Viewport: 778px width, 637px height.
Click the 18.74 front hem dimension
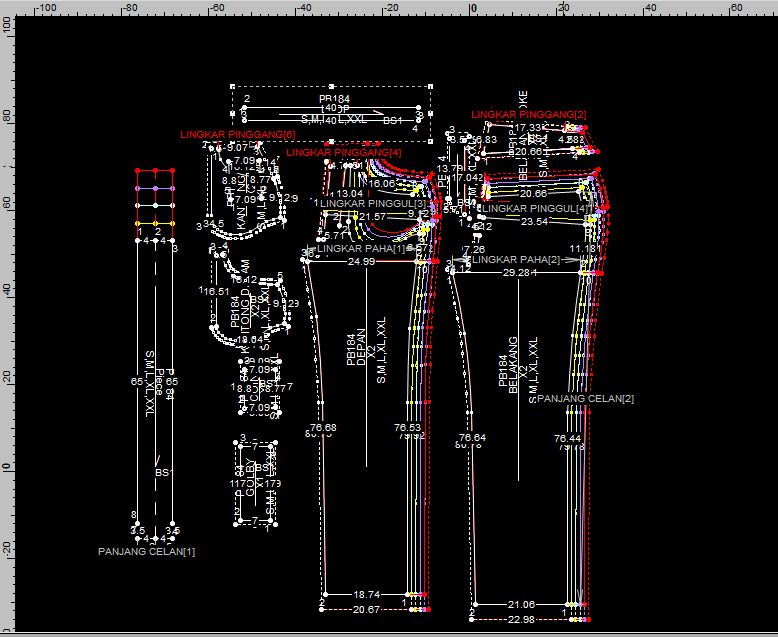(367, 594)
